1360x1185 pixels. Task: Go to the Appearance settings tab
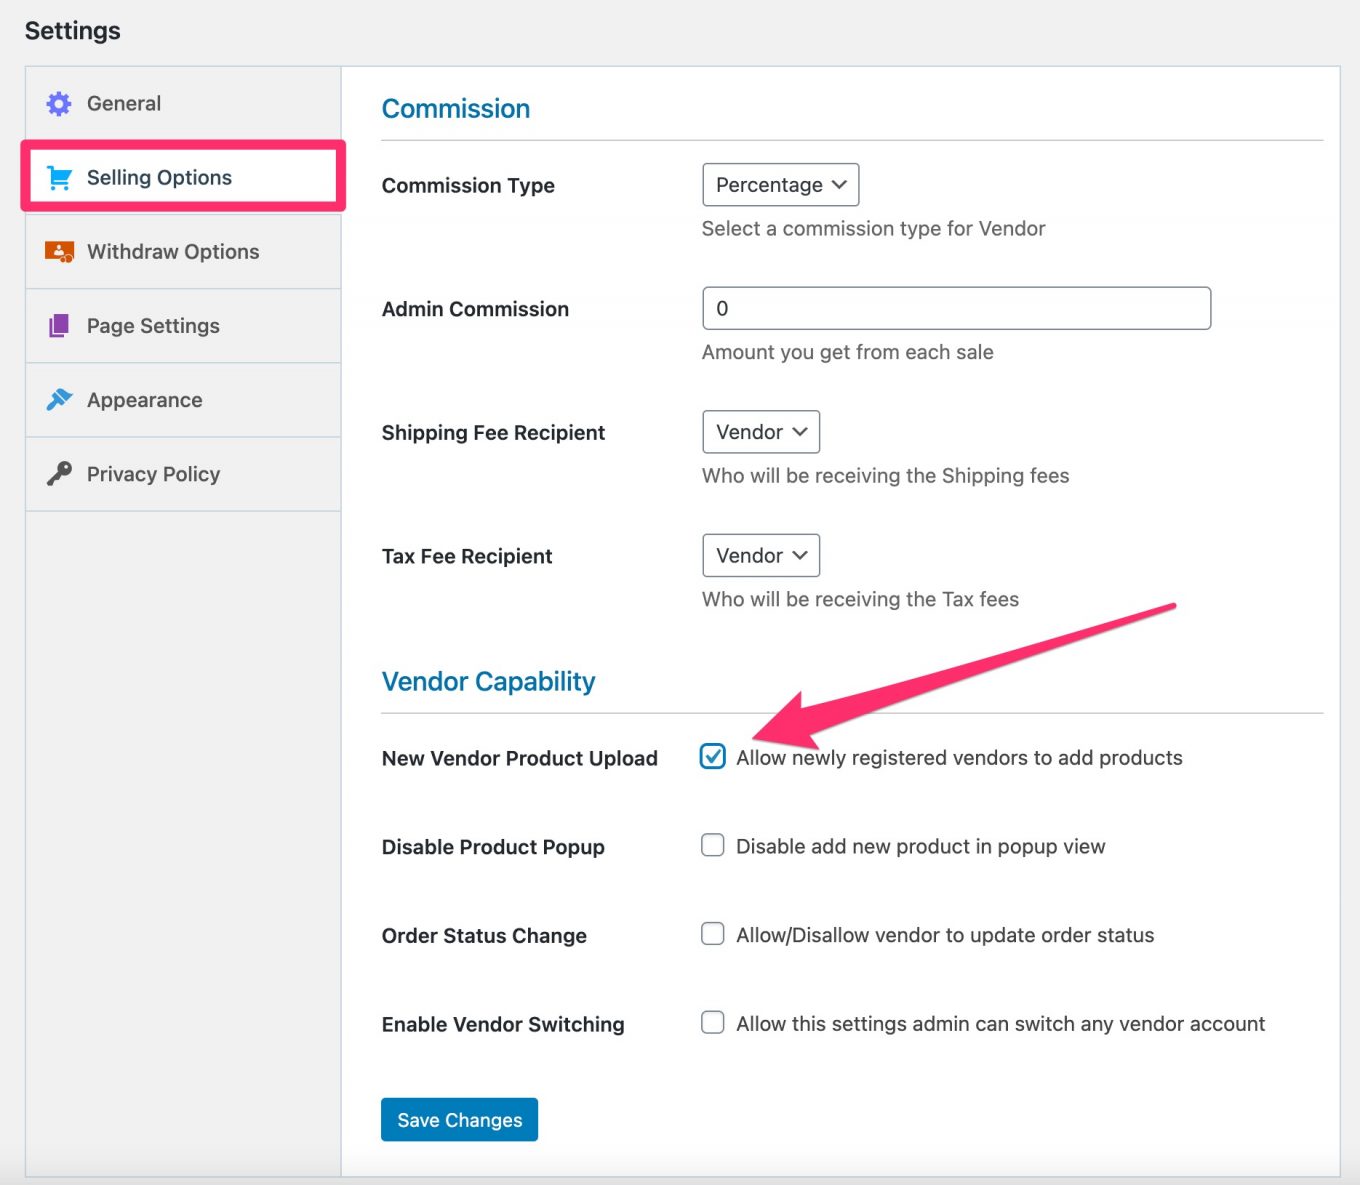pyautogui.click(x=144, y=400)
